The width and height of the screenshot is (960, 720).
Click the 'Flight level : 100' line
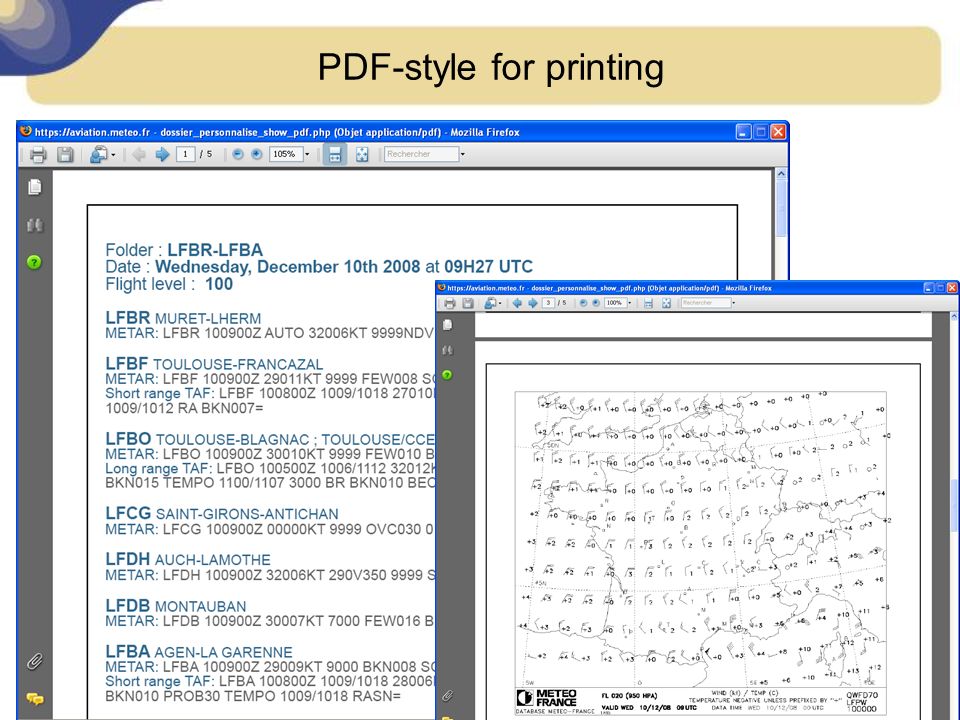(x=169, y=284)
